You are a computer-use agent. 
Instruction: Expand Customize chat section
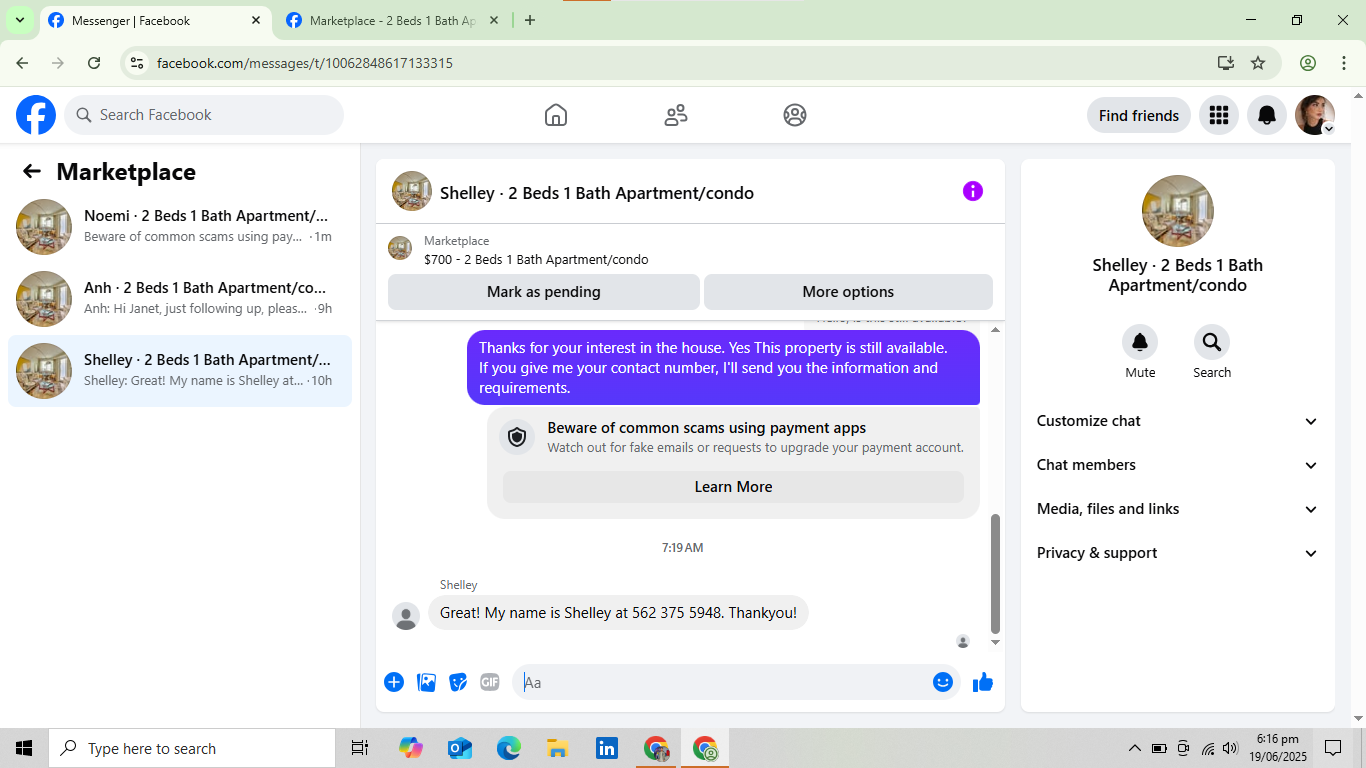tap(1178, 421)
